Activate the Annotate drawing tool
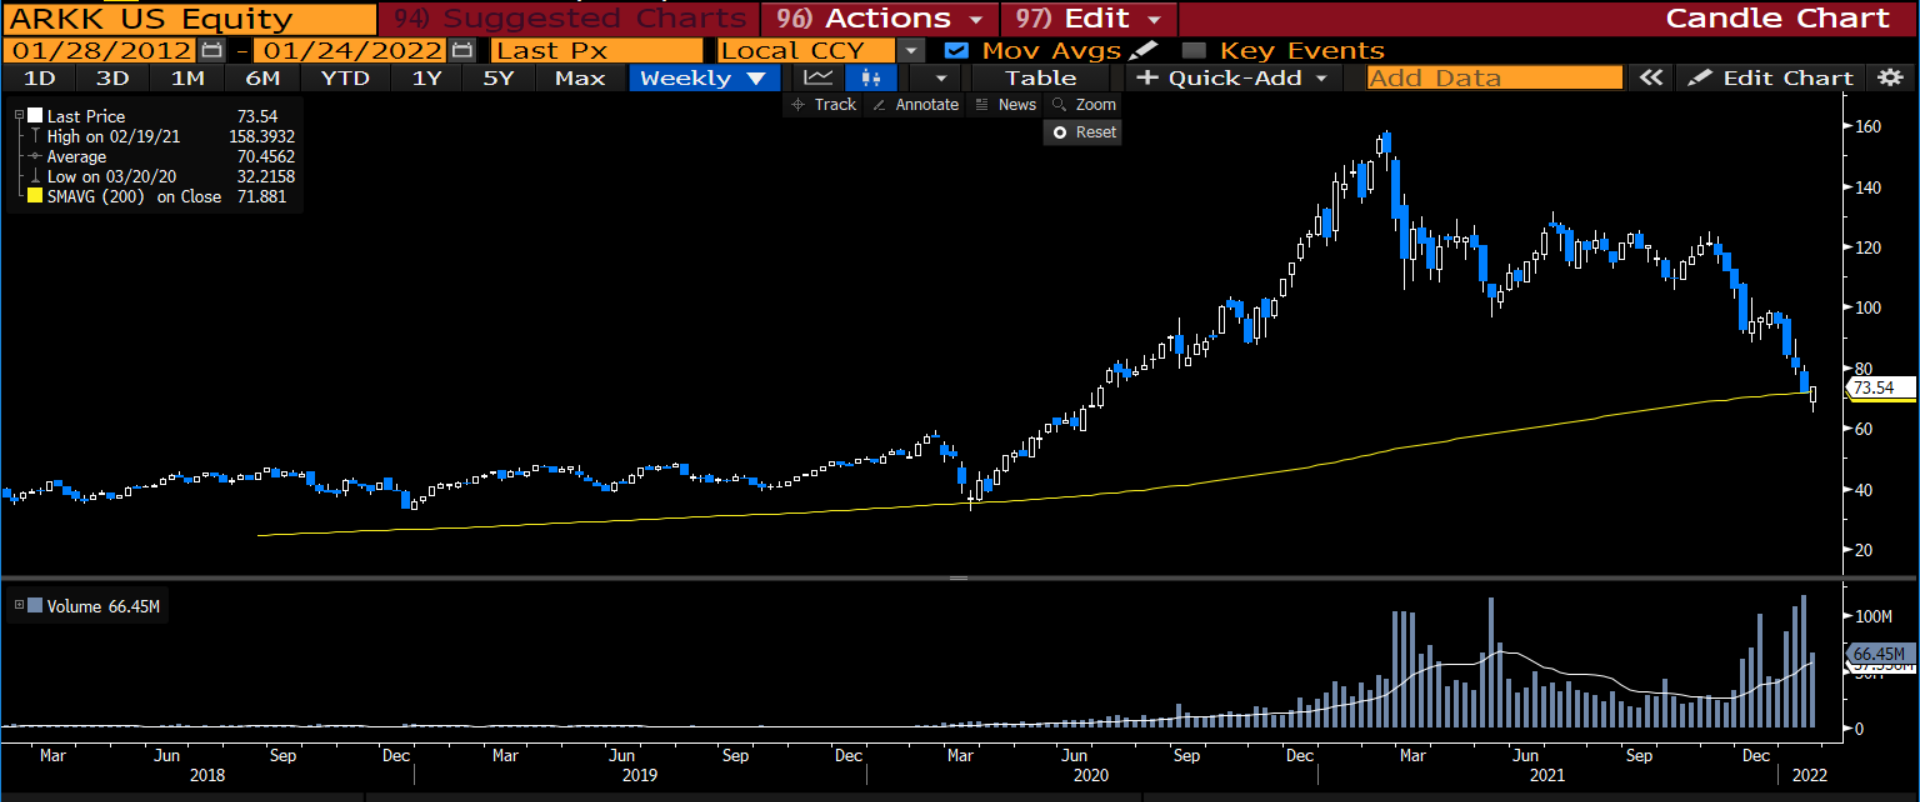 point(915,104)
